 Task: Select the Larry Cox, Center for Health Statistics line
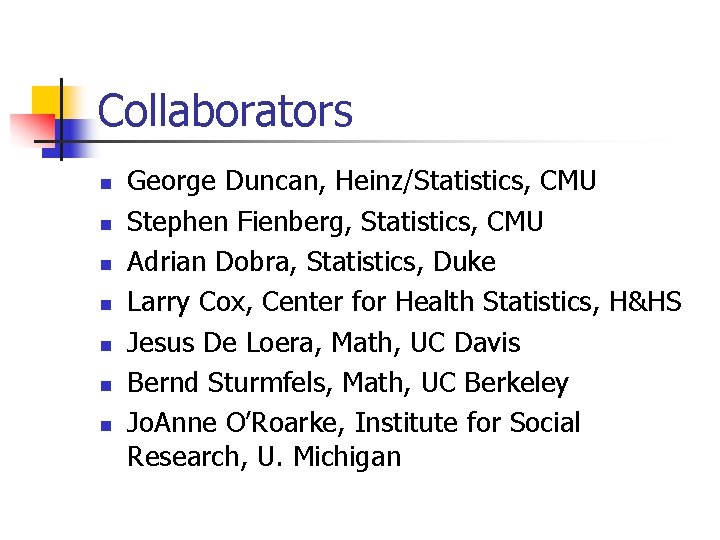404,302
